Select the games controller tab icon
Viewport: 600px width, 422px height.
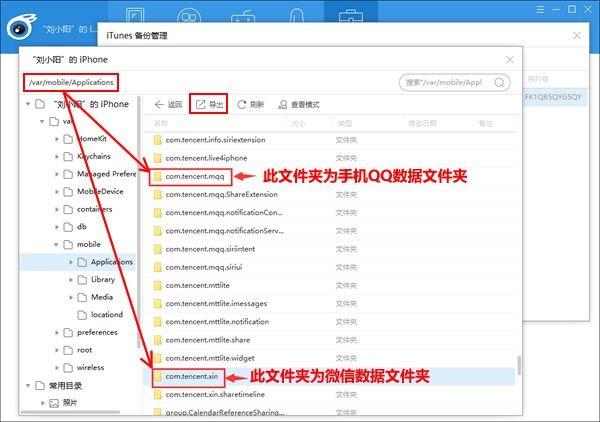coord(243,16)
